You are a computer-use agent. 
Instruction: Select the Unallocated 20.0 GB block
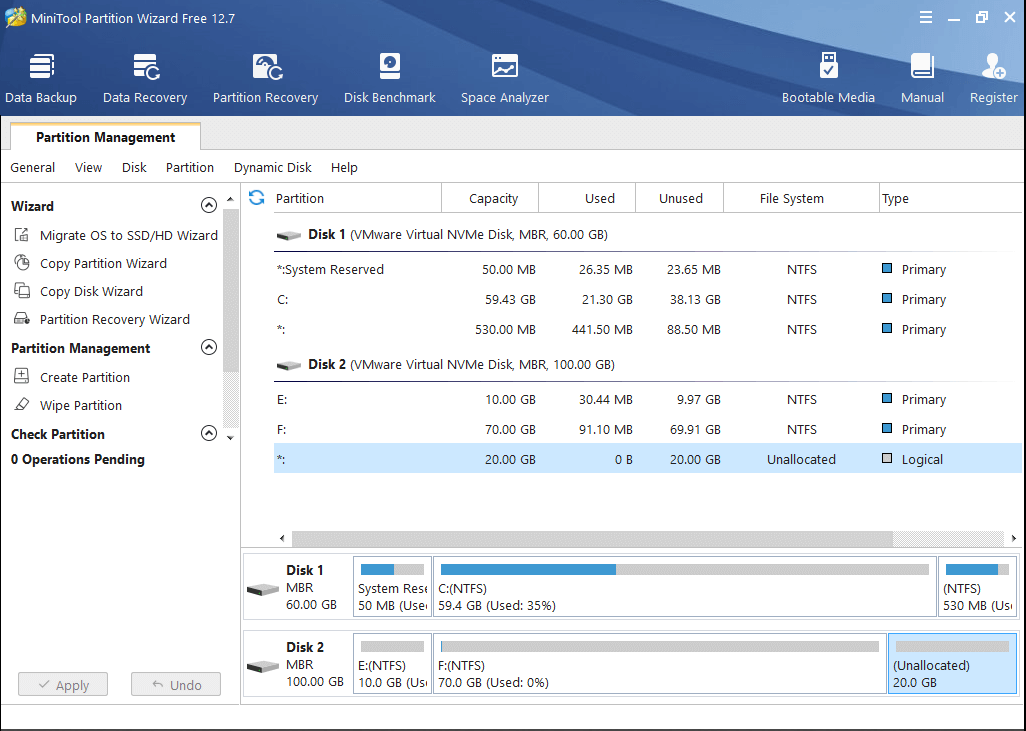click(x=952, y=664)
